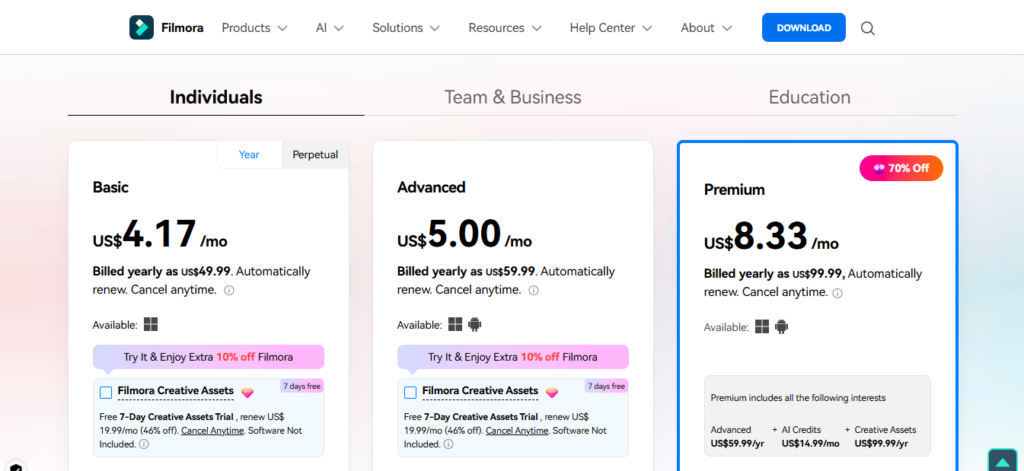The image size is (1024, 471).
Task: Click the shield icon at bottom left
Action: tap(16, 467)
